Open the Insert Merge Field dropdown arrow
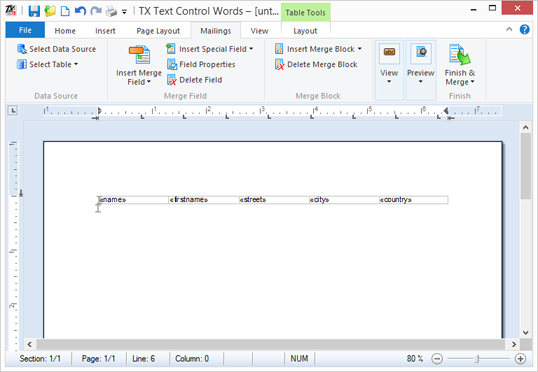Image resolution: width=538 pixels, height=372 pixels. coord(149,82)
